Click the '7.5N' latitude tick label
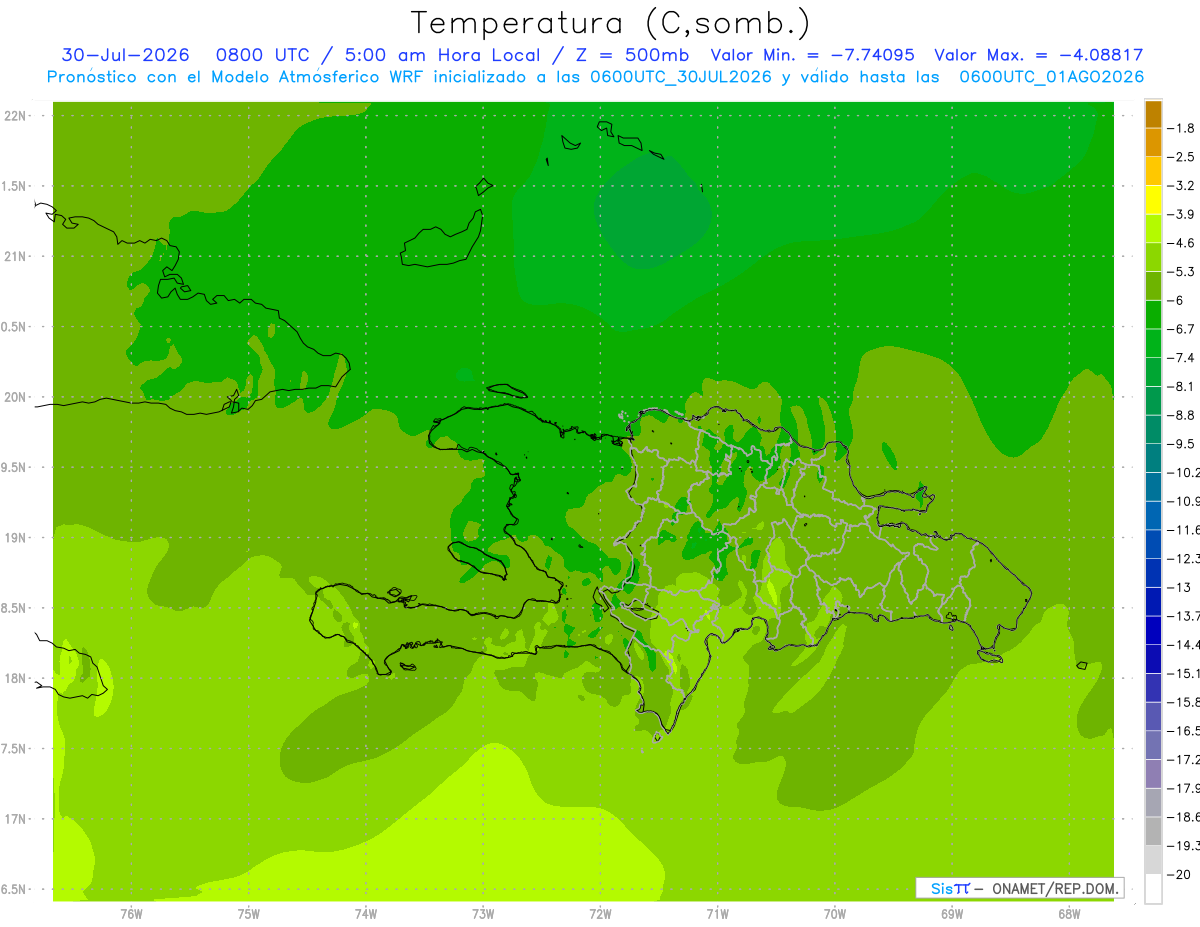This screenshot has width=1200, height=927. pyautogui.click(x=14, y=749)
